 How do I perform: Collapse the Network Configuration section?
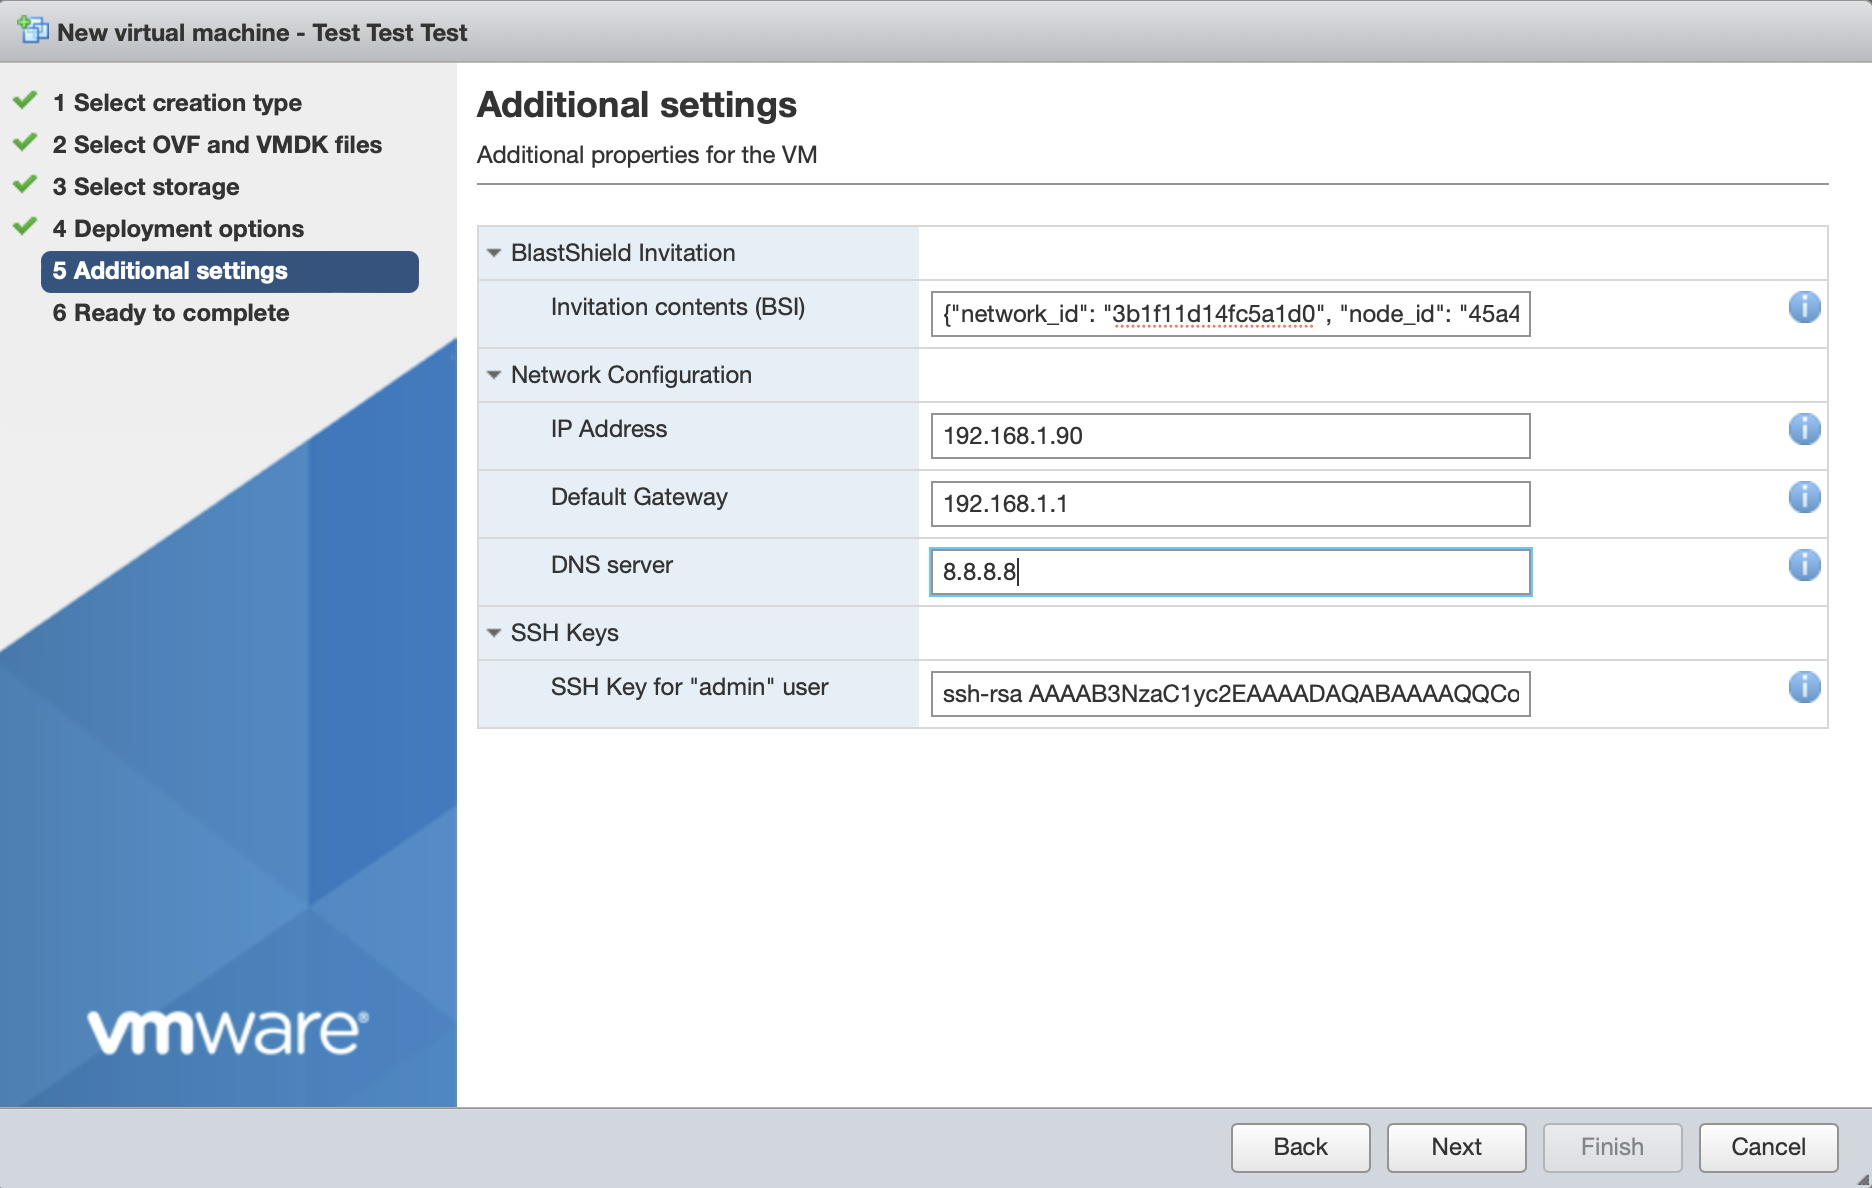pyautogui.click(x=493, y=375)
